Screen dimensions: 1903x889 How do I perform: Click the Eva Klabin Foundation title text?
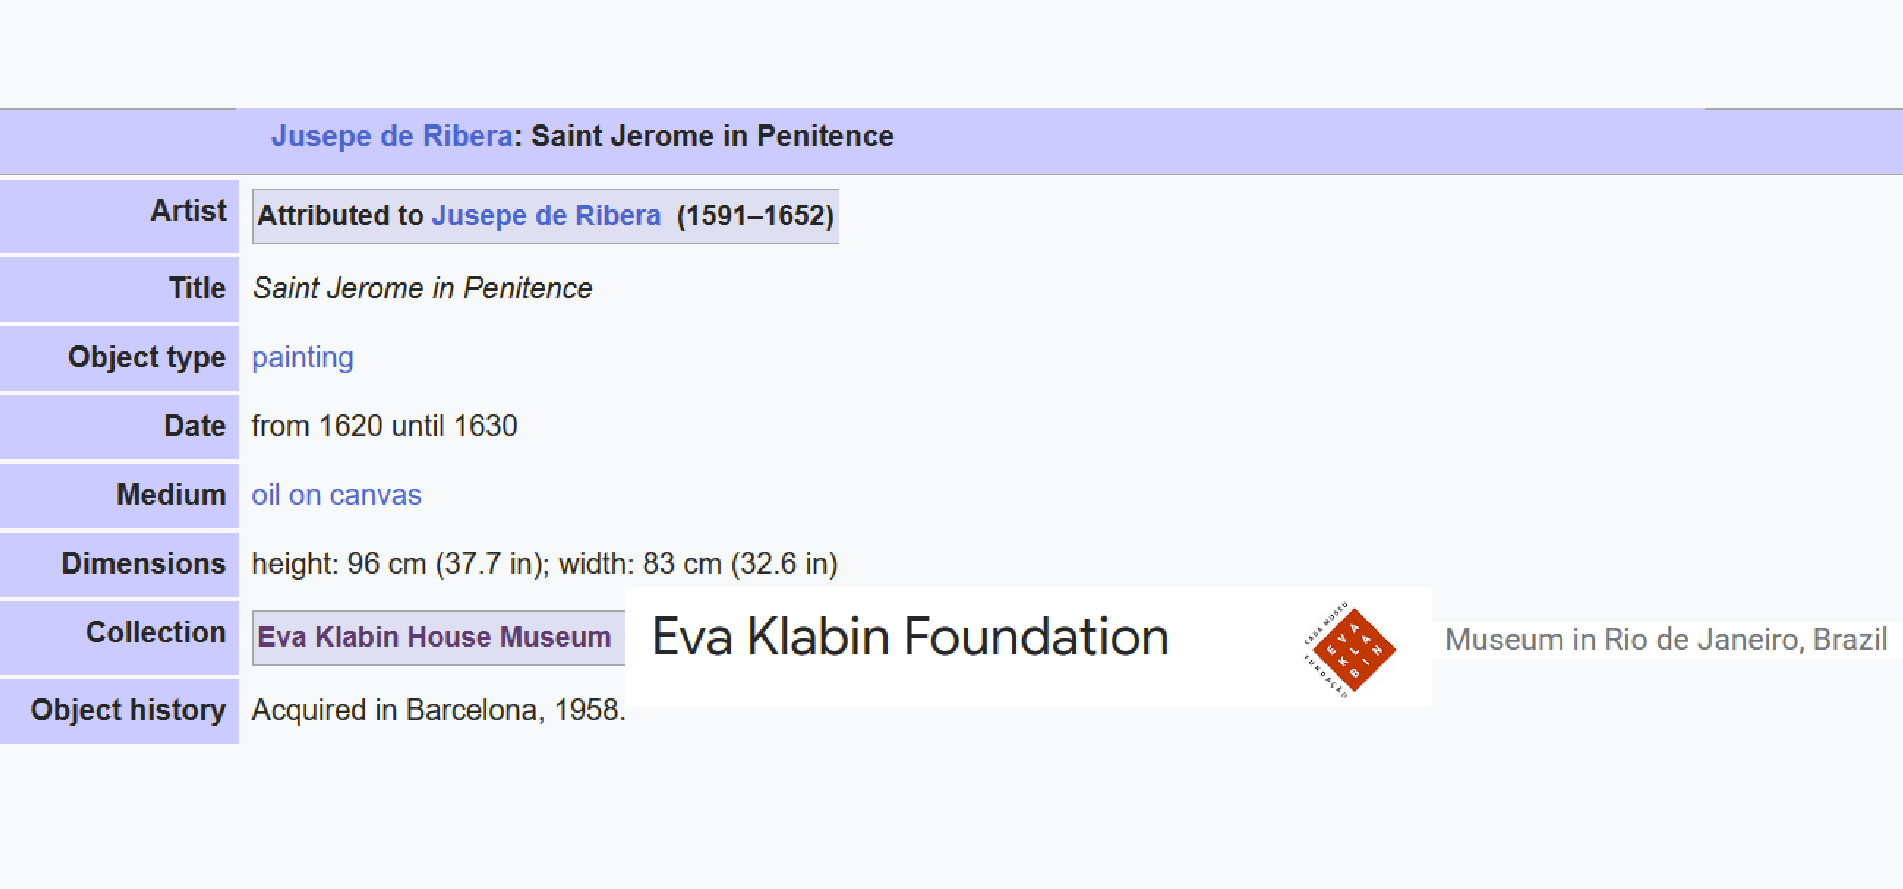pos(910,637)
